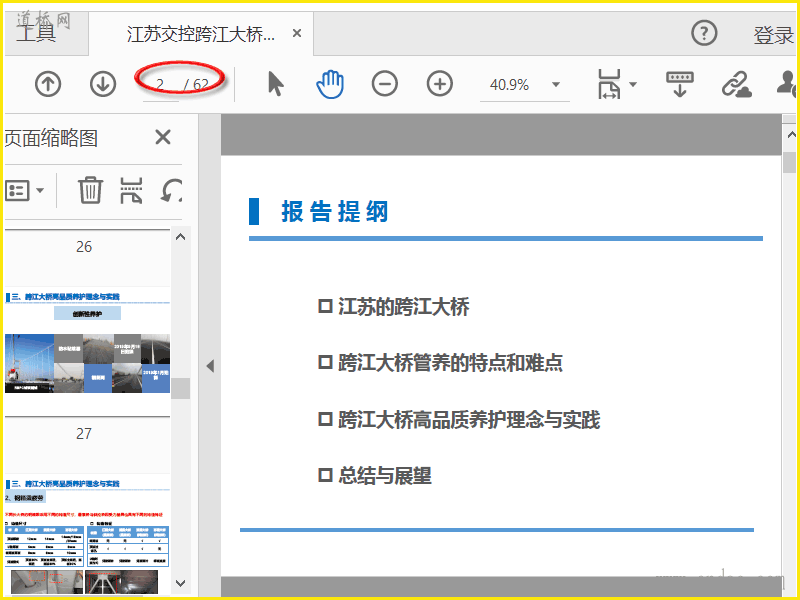This screenshot has width=800, height=600.
Task: Click the thumbnail panel scrollbar handle
Action: tap(181, 388)
